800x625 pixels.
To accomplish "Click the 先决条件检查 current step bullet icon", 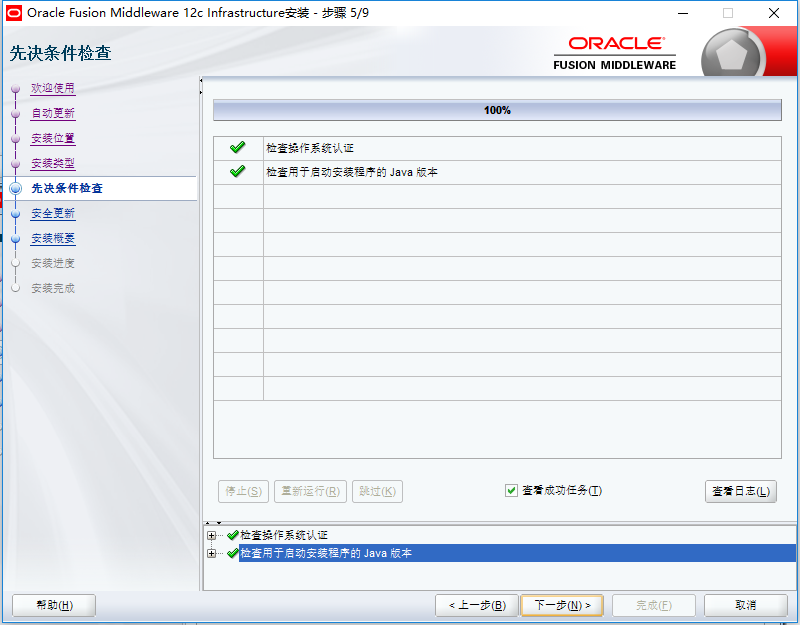I will 16,188.
